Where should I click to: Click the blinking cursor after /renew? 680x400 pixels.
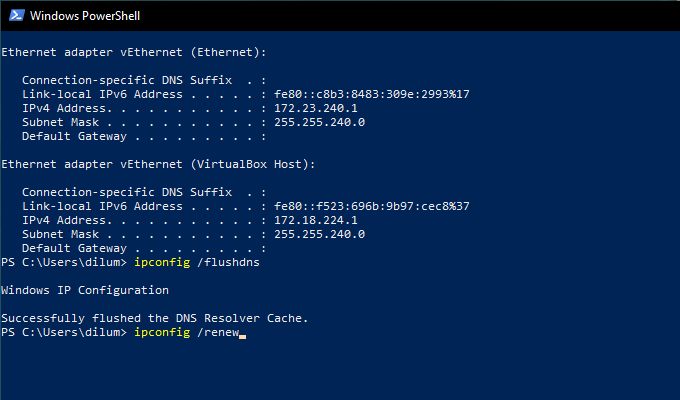[243, 333]
